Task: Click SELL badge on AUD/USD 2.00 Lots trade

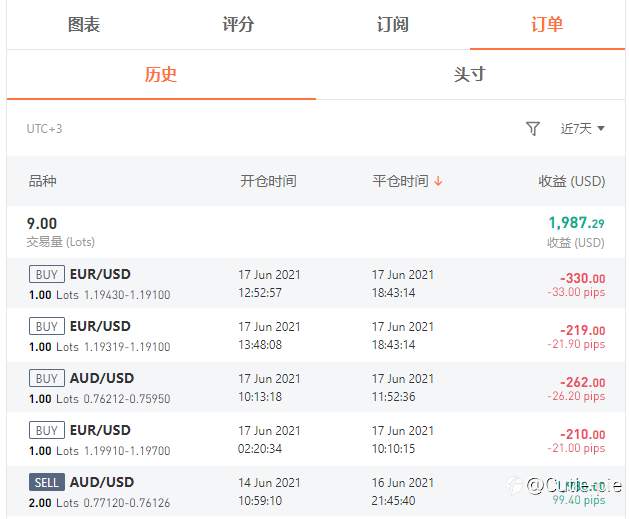Action: (x=47, y=482)
